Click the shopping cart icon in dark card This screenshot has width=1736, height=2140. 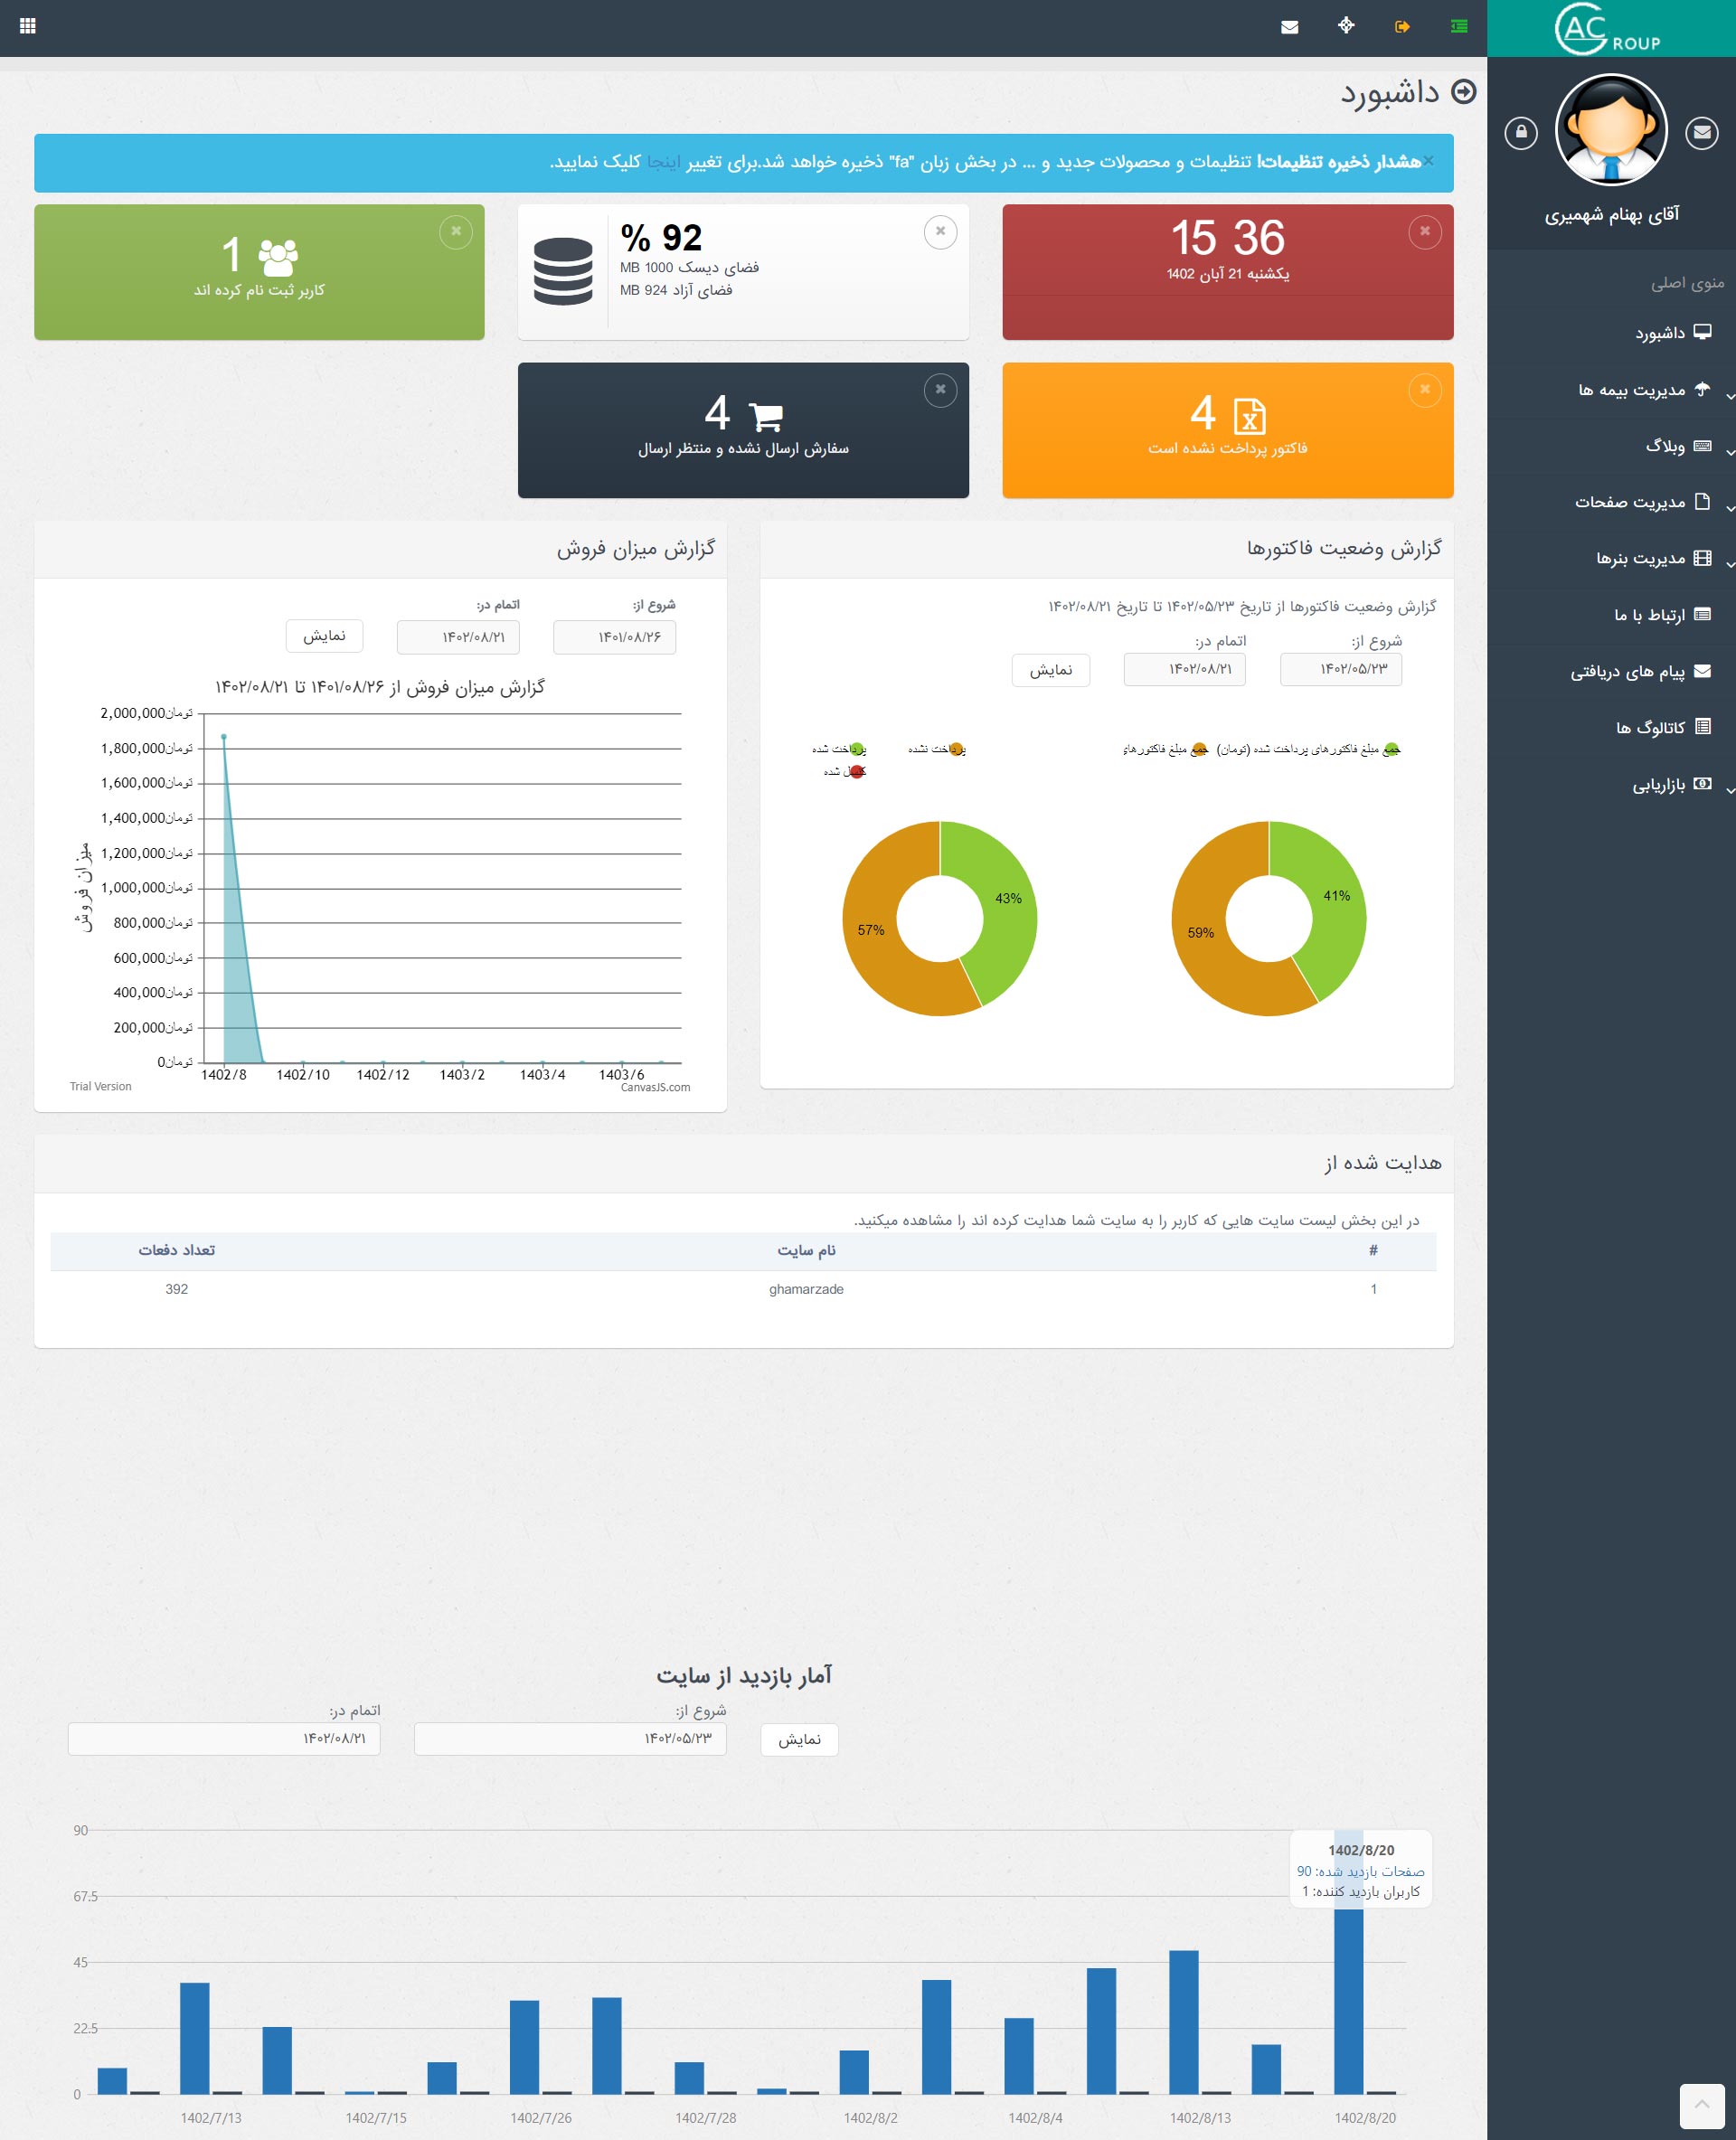point(765,416)
